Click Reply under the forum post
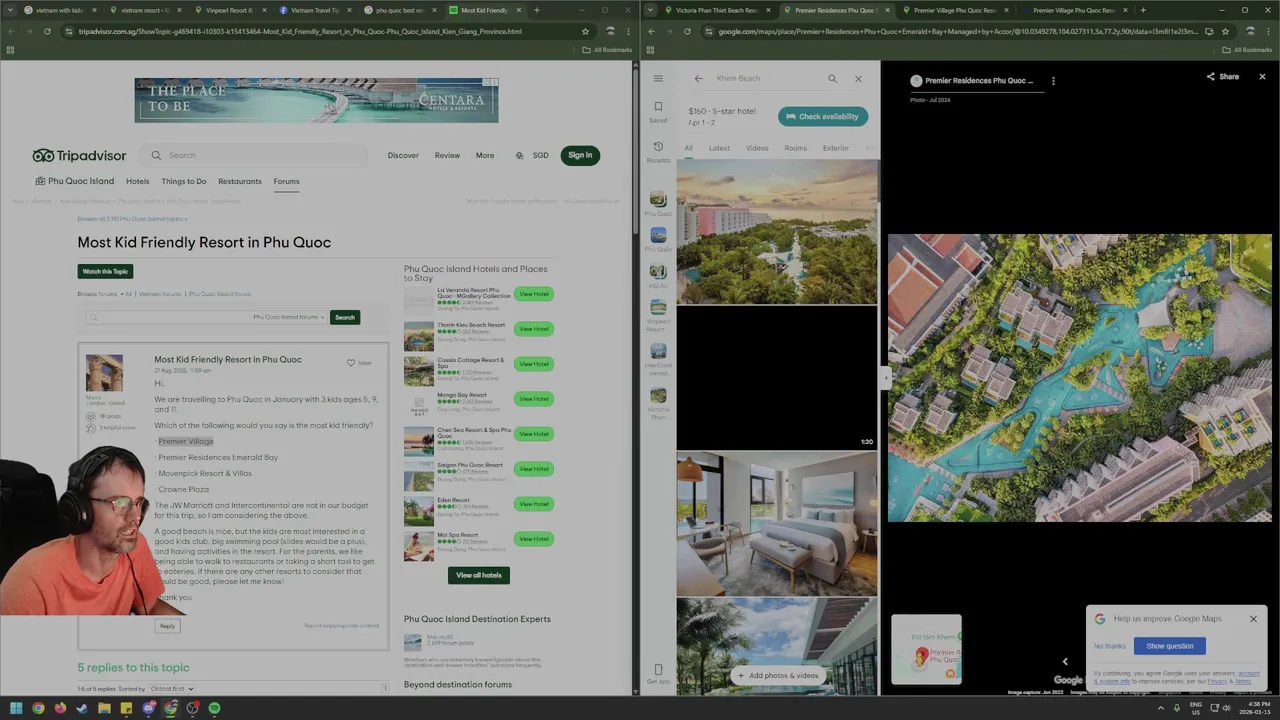The width and height of the screenshot is (1280, 720). point(167,626)
